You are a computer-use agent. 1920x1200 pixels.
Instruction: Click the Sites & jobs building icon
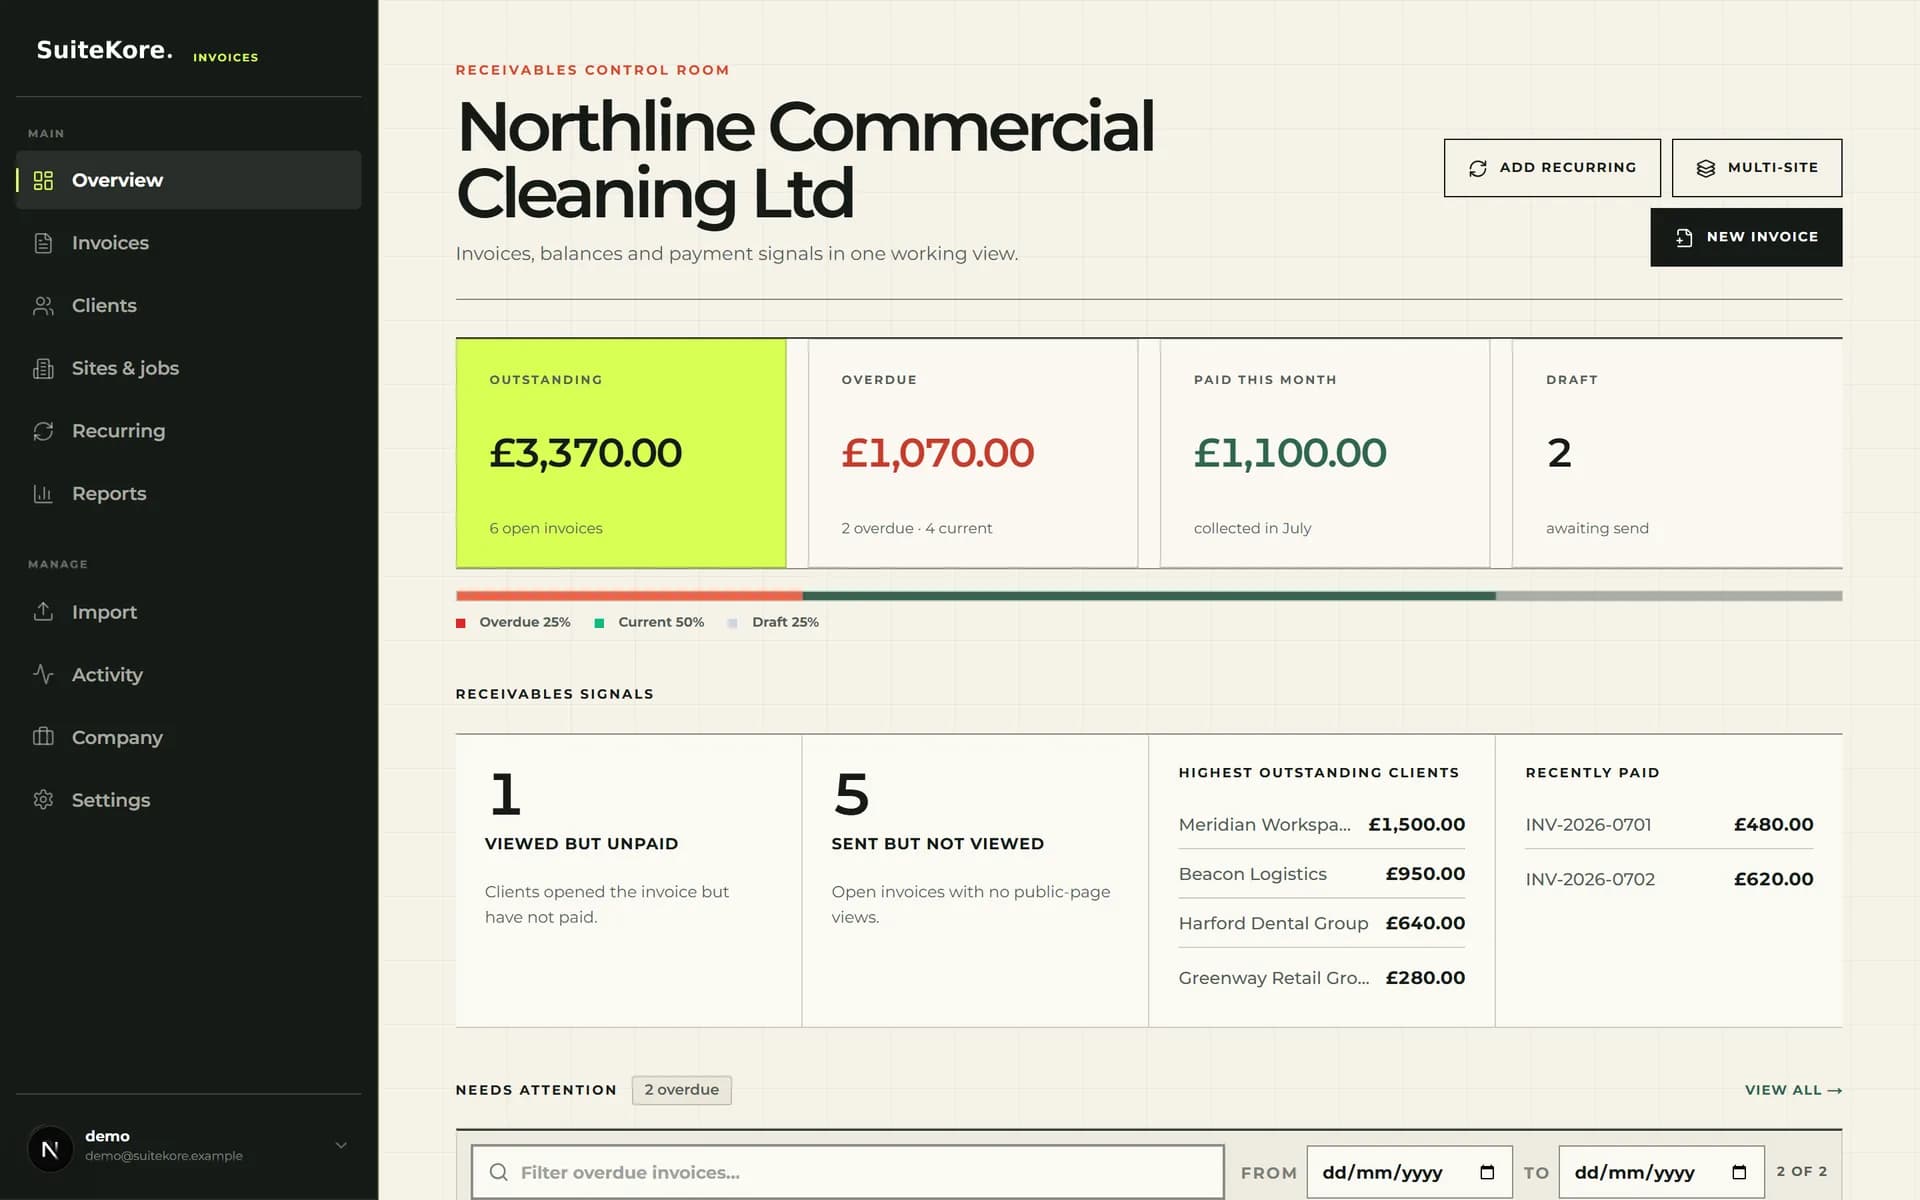[43, 368]
